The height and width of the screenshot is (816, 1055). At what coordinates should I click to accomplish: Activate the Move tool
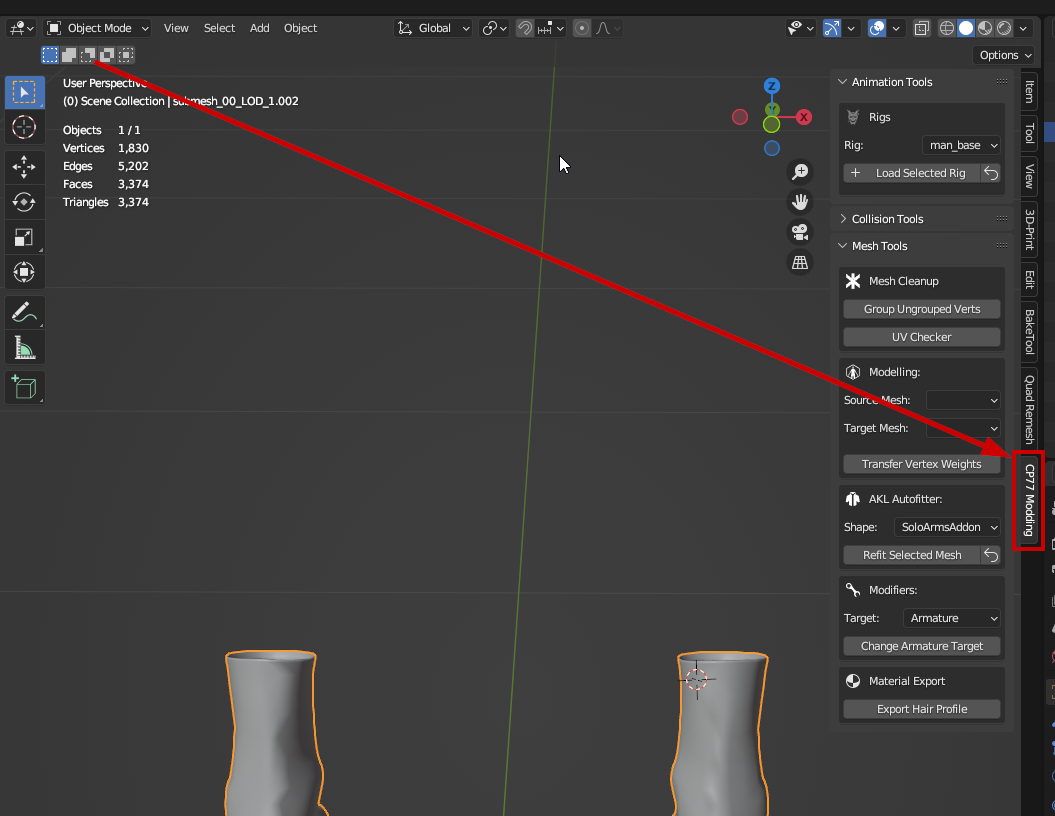pos(24,166)
